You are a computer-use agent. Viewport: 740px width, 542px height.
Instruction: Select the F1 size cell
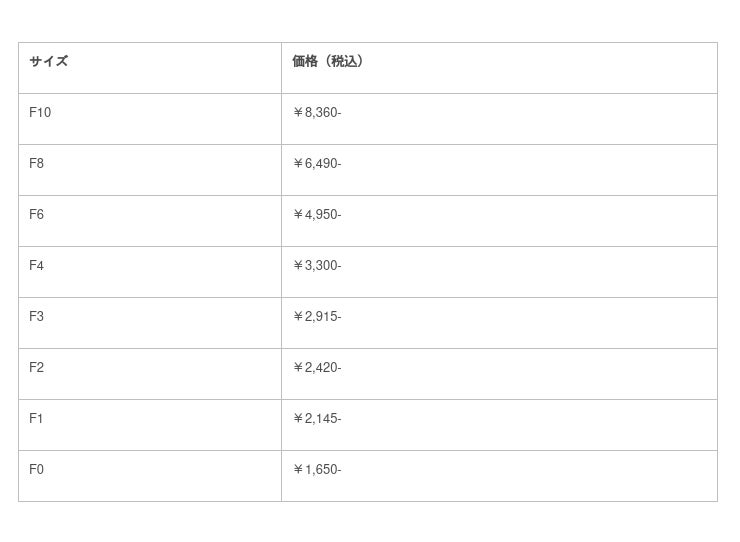[x=37, y=419]
